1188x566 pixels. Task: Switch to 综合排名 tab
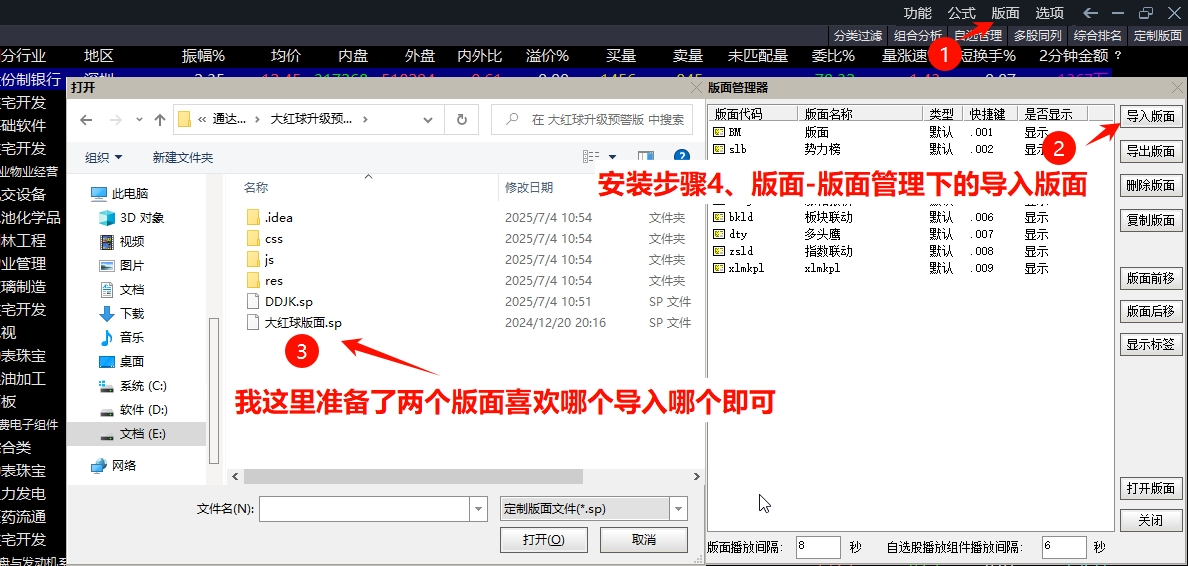[1098, 35]
